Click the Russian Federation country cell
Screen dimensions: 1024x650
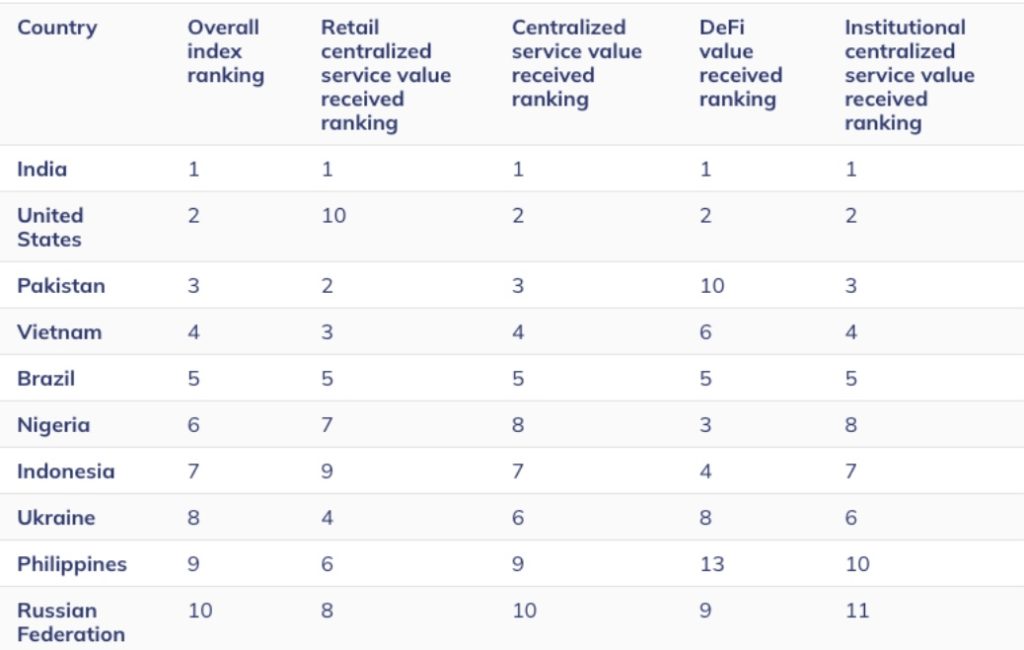[x=70, y=622]
